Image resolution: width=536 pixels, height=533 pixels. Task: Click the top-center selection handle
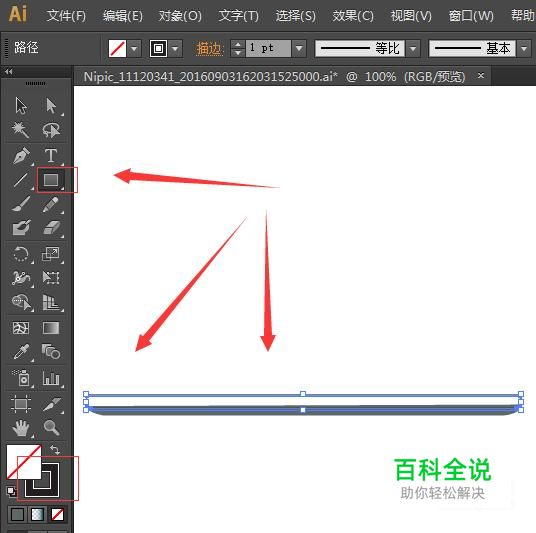coord(303,394)
